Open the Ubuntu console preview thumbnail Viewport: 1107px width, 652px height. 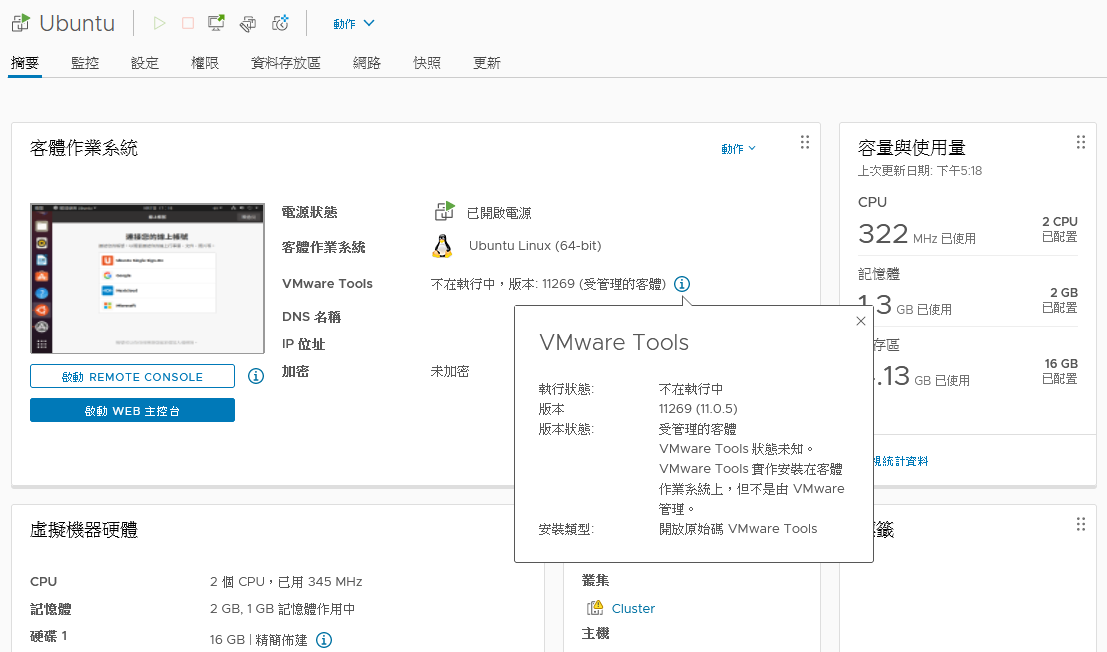148,278
